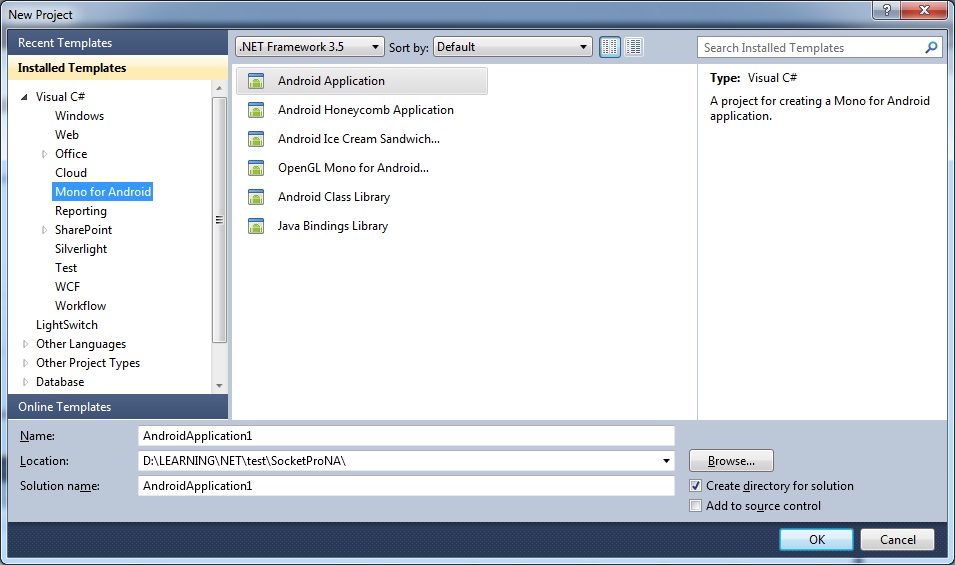This screenshot has height=565, width=955.
Task: Click the template tree scrollbar thumb
Action: click(219, 219)
